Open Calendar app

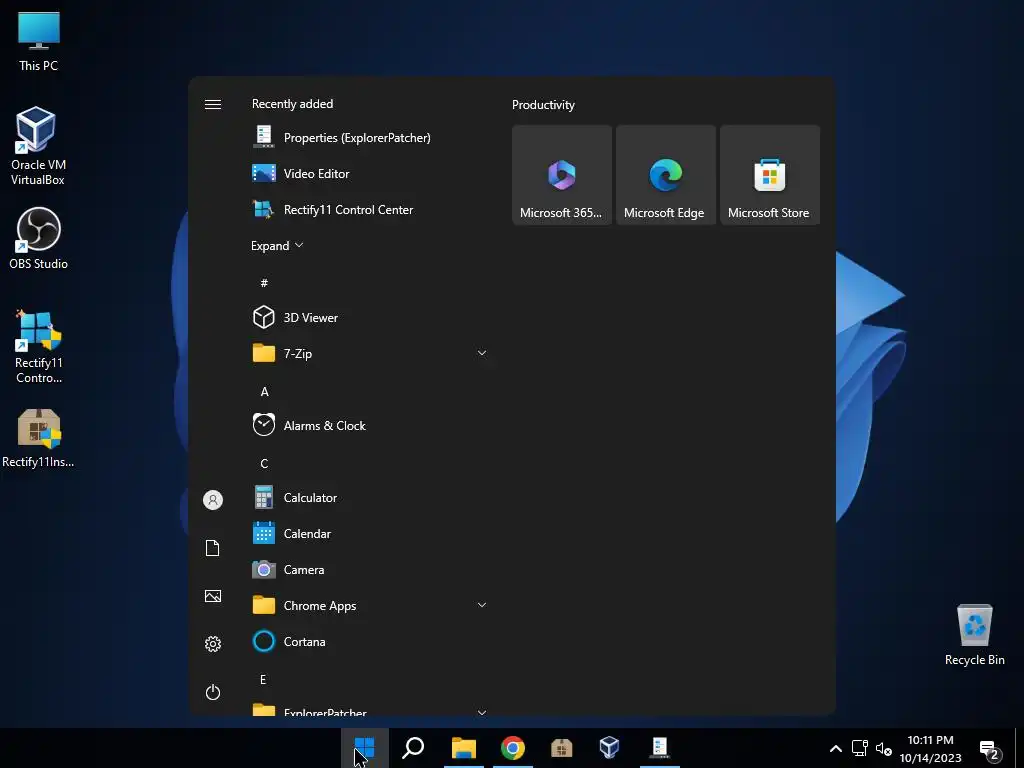point(370,534)
